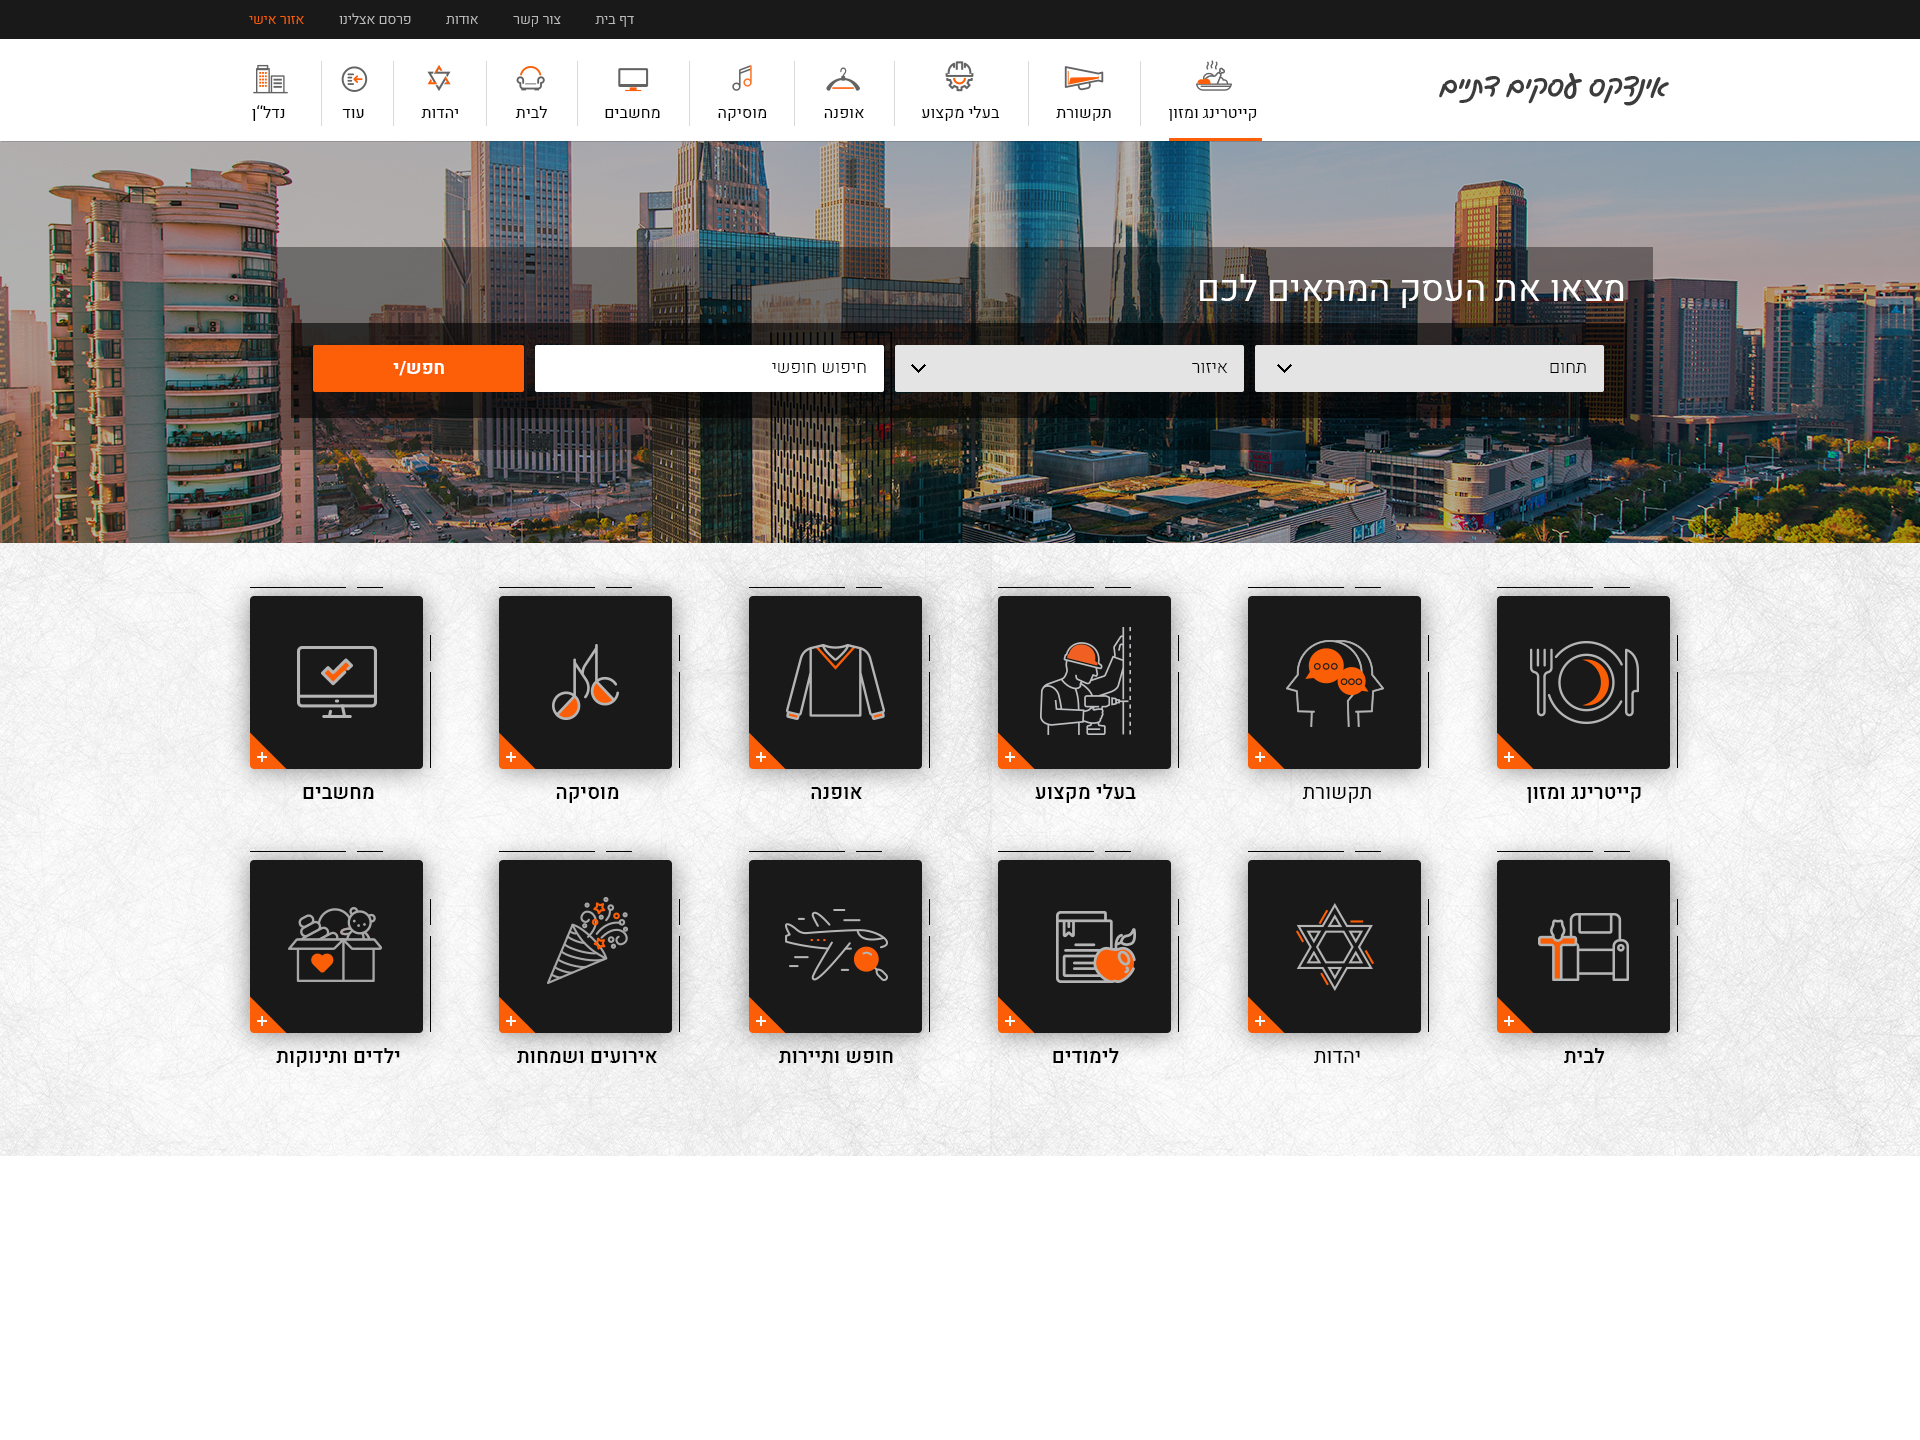Open the communication talking heads tile
Screen dimensions: 1920x1440
[1334, 683]
